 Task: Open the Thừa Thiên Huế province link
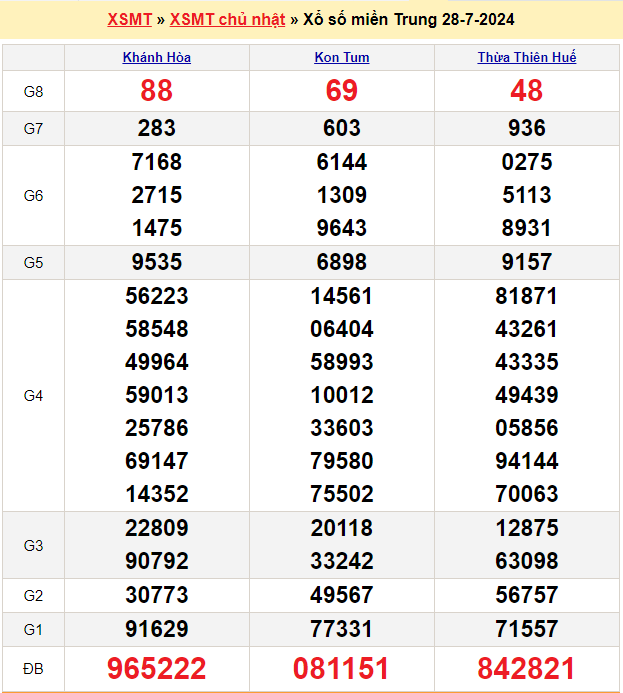coord(527,58)
